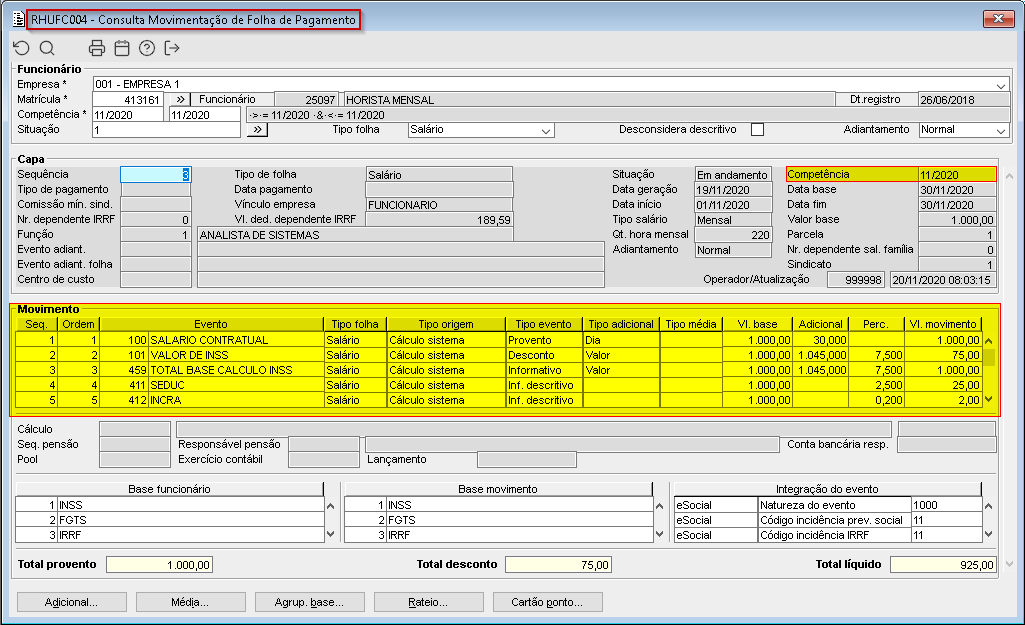Screen dimensions: 1025x625
Task: Open the Rateio... button
Action: point(427,602)
